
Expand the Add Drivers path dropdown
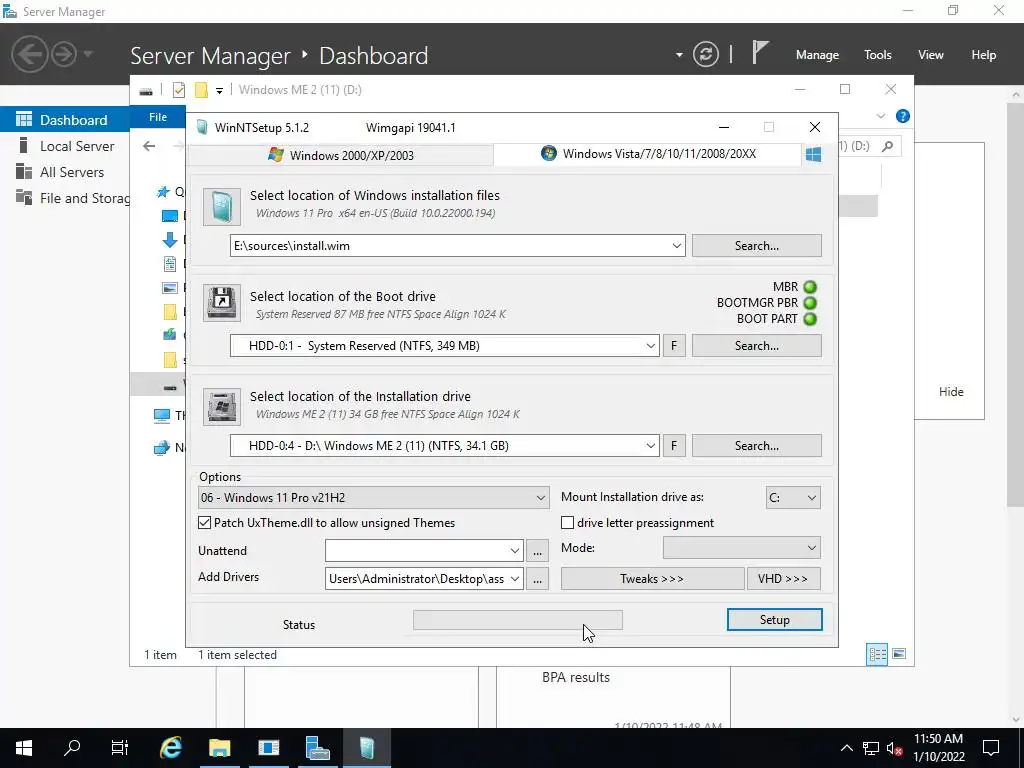pyautogui.click(x=515, y=579)
